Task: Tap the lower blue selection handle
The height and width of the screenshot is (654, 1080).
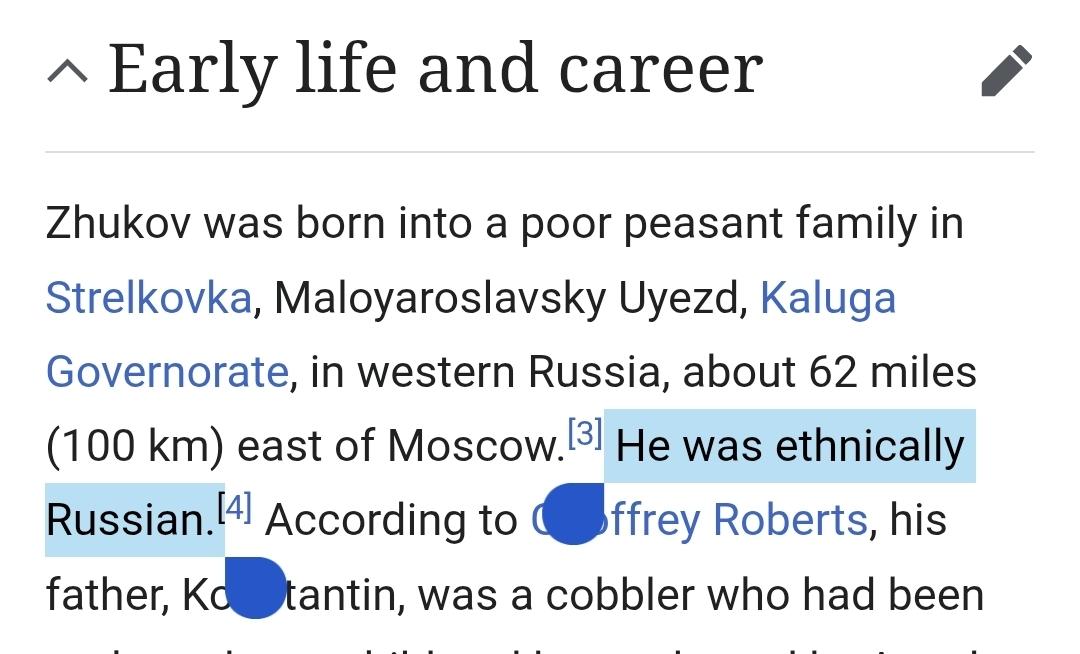Action: click(255, 588)
